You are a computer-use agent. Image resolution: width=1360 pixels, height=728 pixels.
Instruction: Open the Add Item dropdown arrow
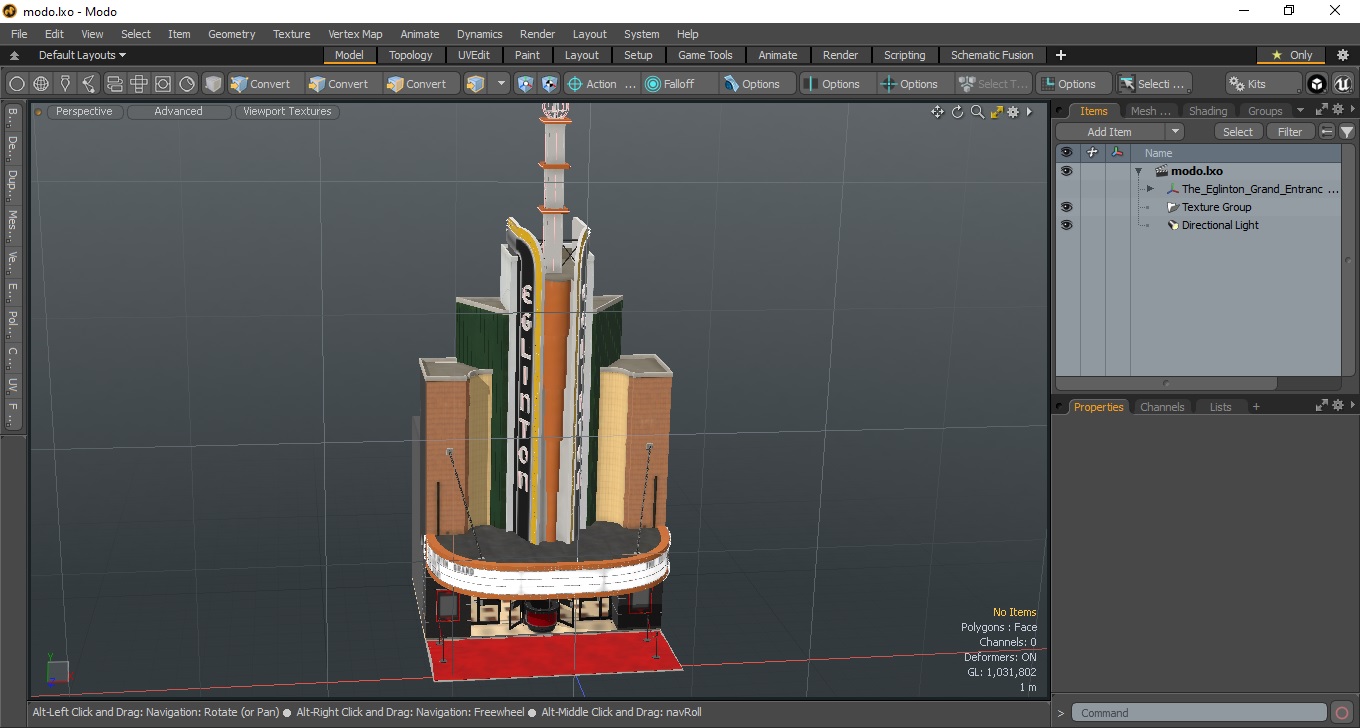[x=1175, y=132]
